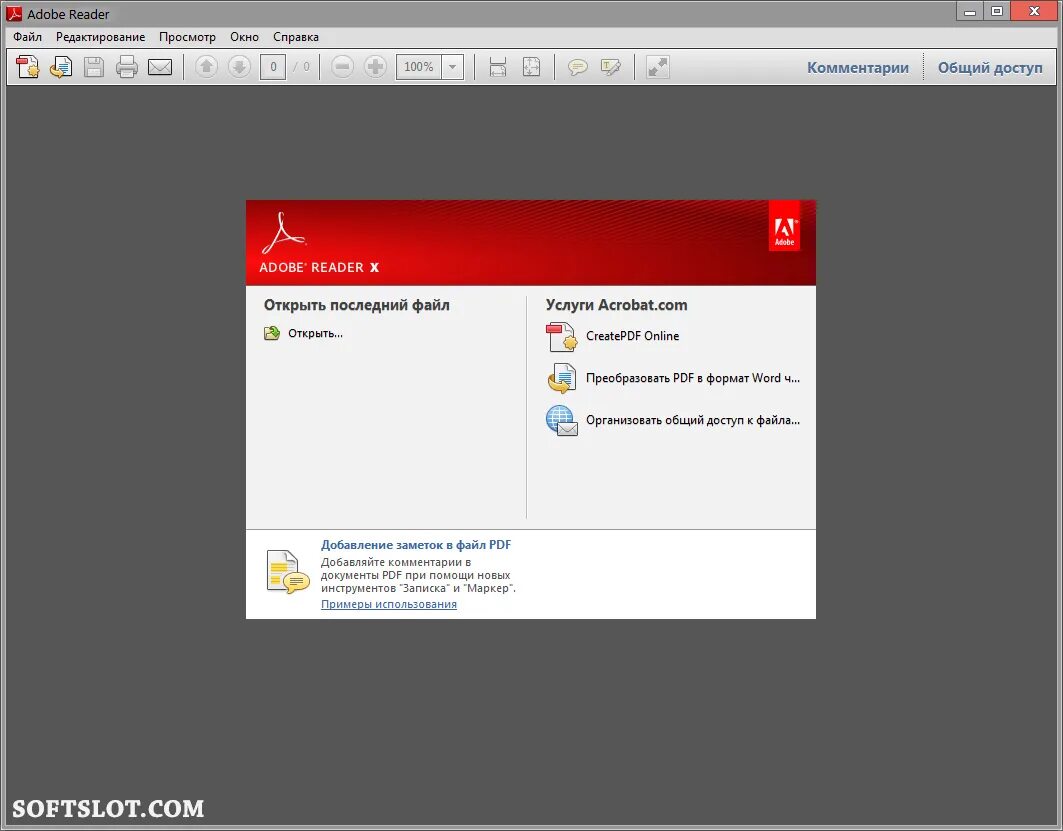Open the Просмотр menu
Image resolution: width=1063 pixels, height=831 pixels.
point(187,37)
